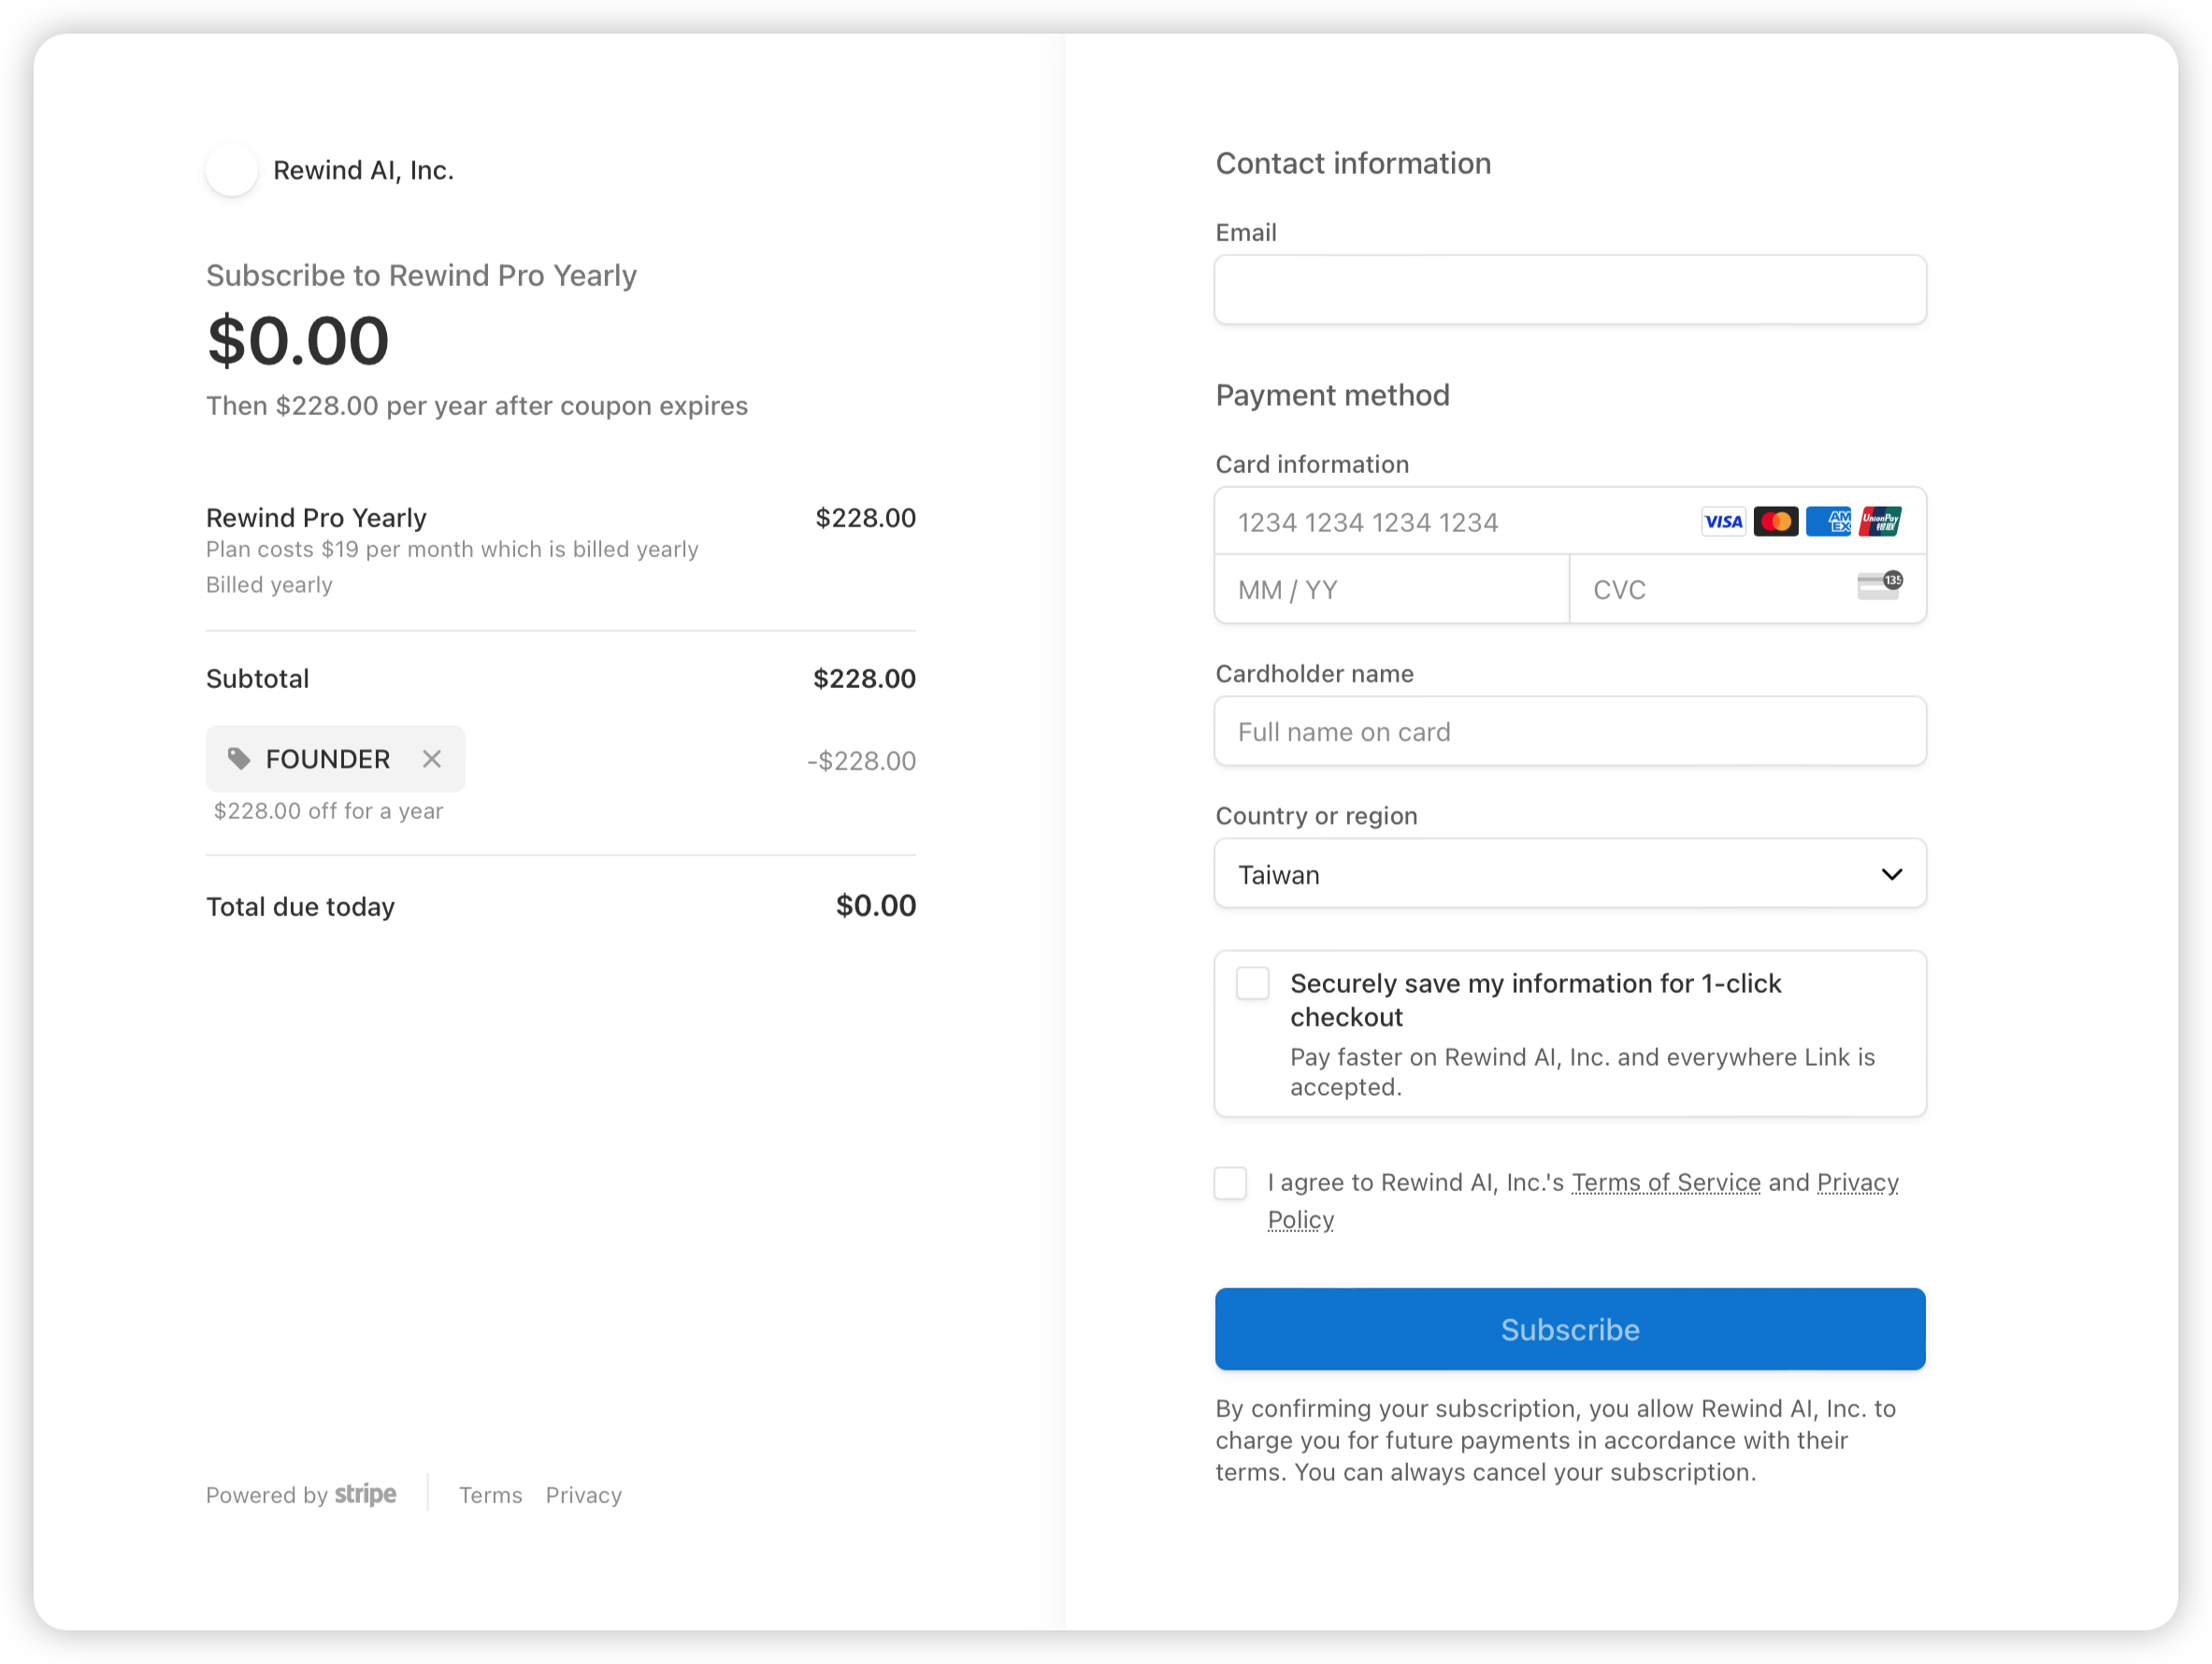Viewport: 2212px width, 1664px height.
Task: Click the 'Payment method' heading
Action: [1332, 395]
